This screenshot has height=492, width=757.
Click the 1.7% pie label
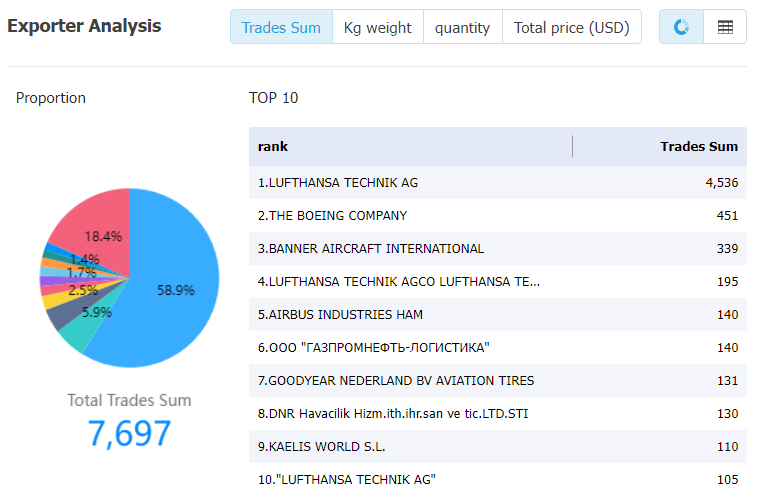[82, 273]
